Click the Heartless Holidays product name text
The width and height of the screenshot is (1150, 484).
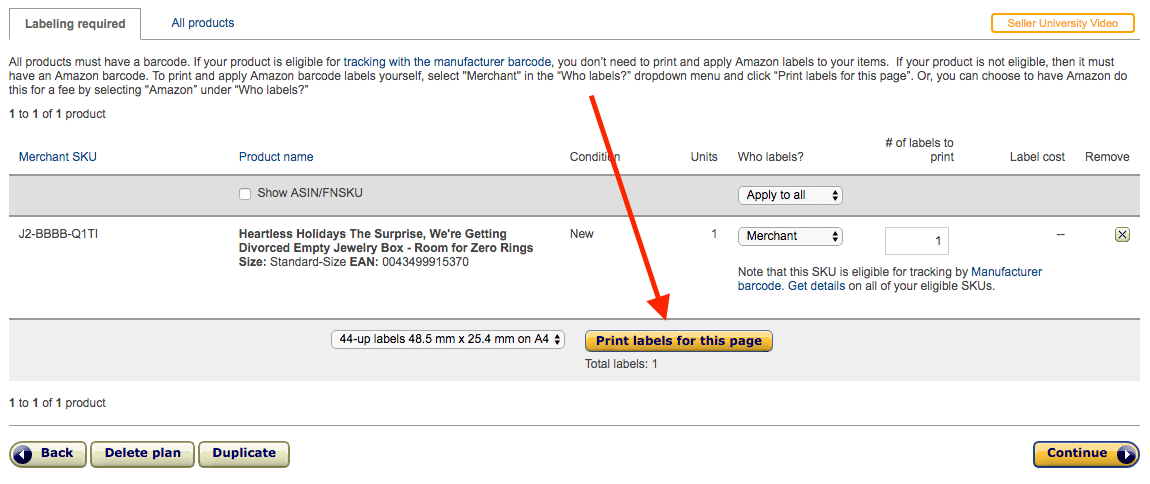pos(386,241)
